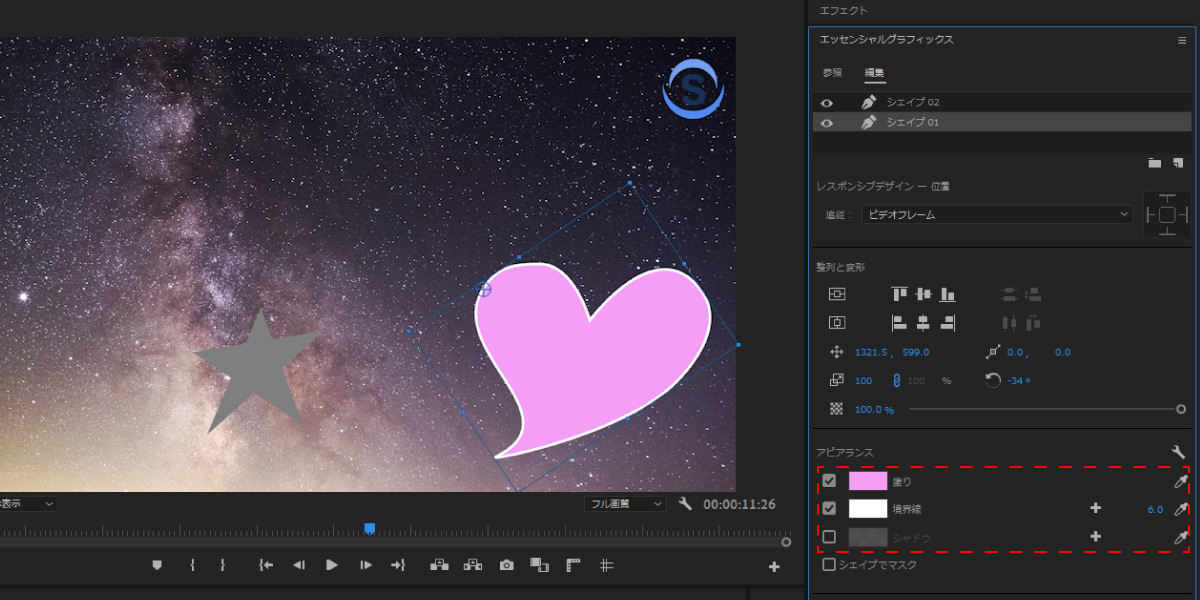Open the エッセンシャルグラフィックス panel menu

pos(1181,41)
